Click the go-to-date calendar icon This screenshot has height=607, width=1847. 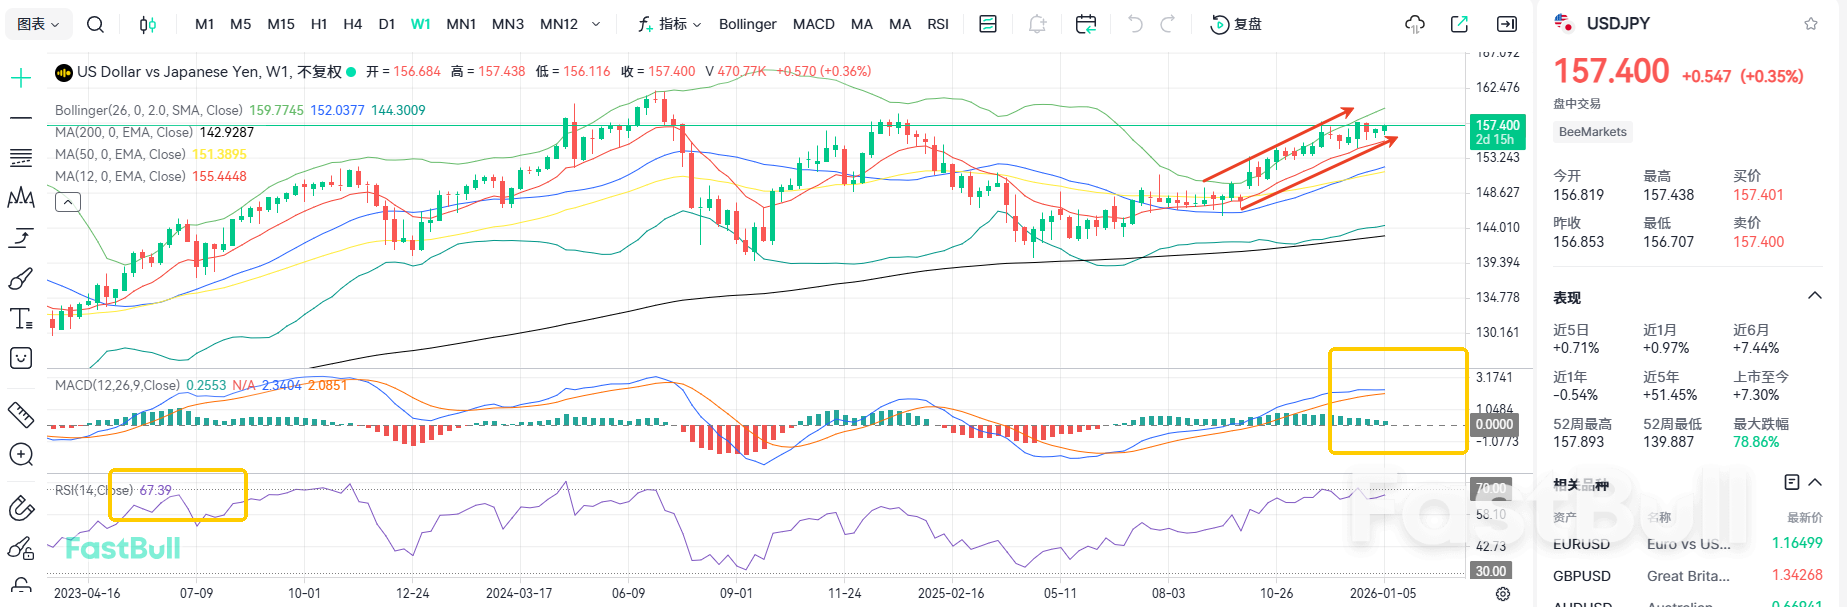(x=1085, y=24)
